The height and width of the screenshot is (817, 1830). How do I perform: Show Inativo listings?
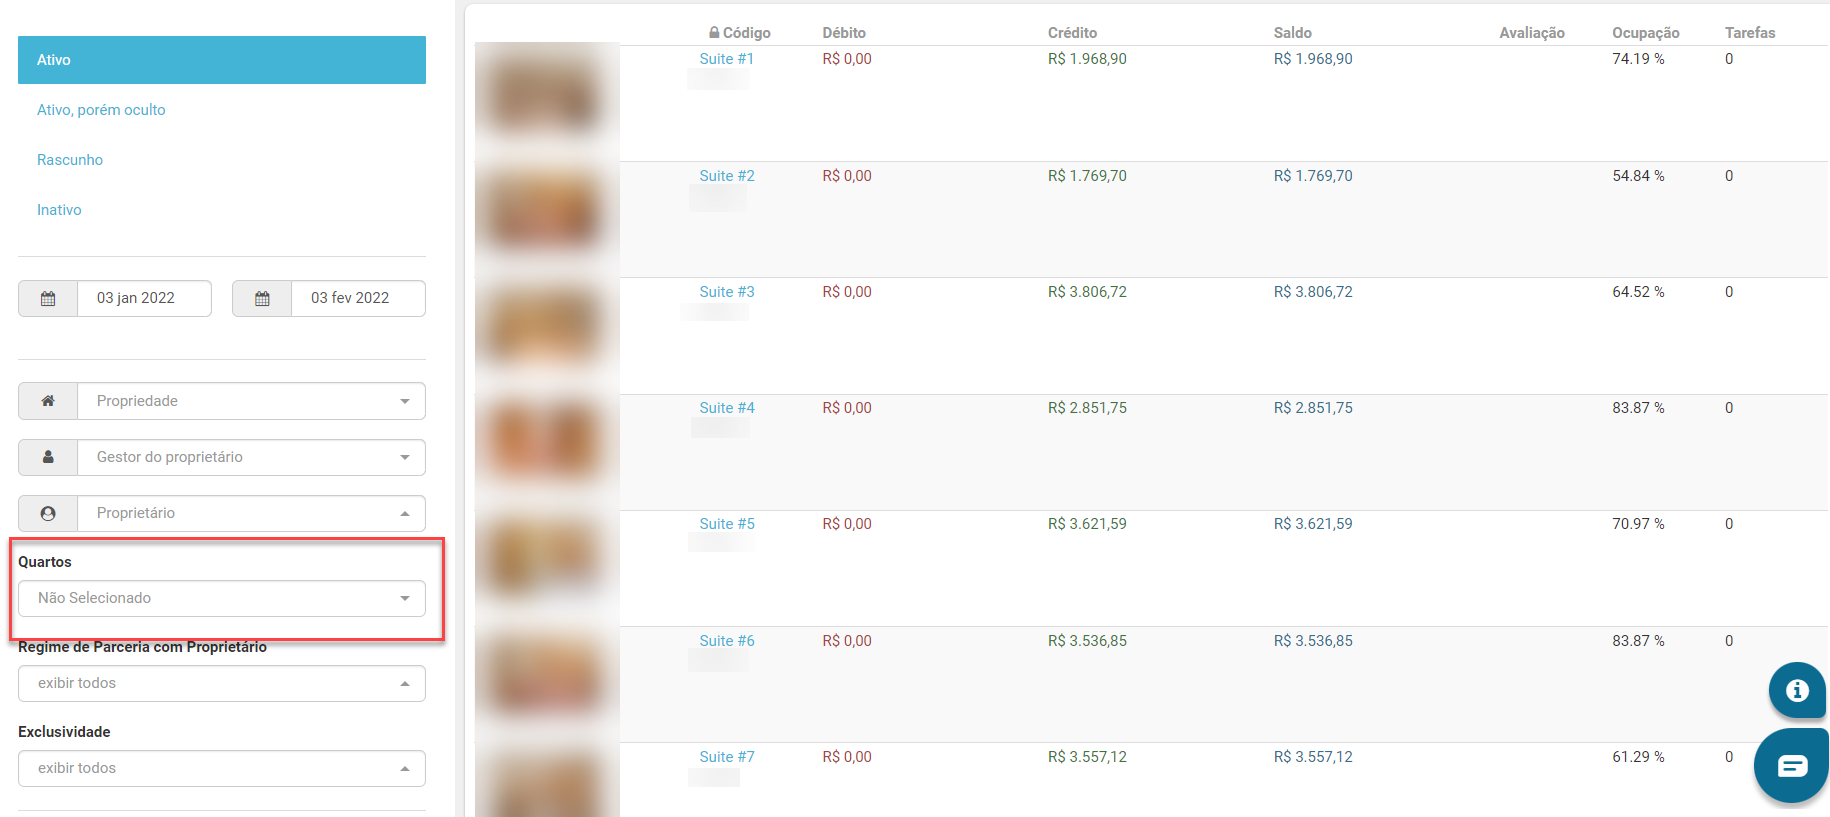(59, 210)
